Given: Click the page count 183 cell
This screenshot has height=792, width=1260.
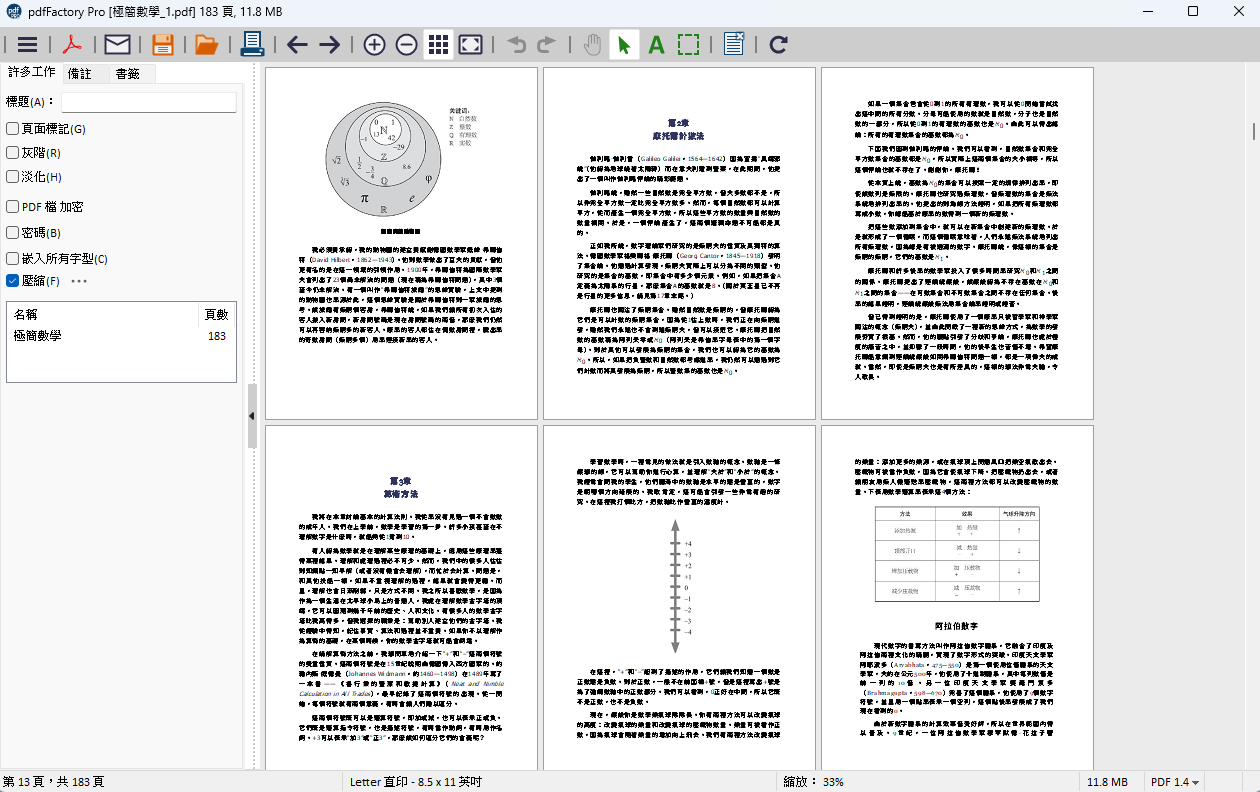Looking at the screenshot, I should pyautogui.click(x=216, y=336).
